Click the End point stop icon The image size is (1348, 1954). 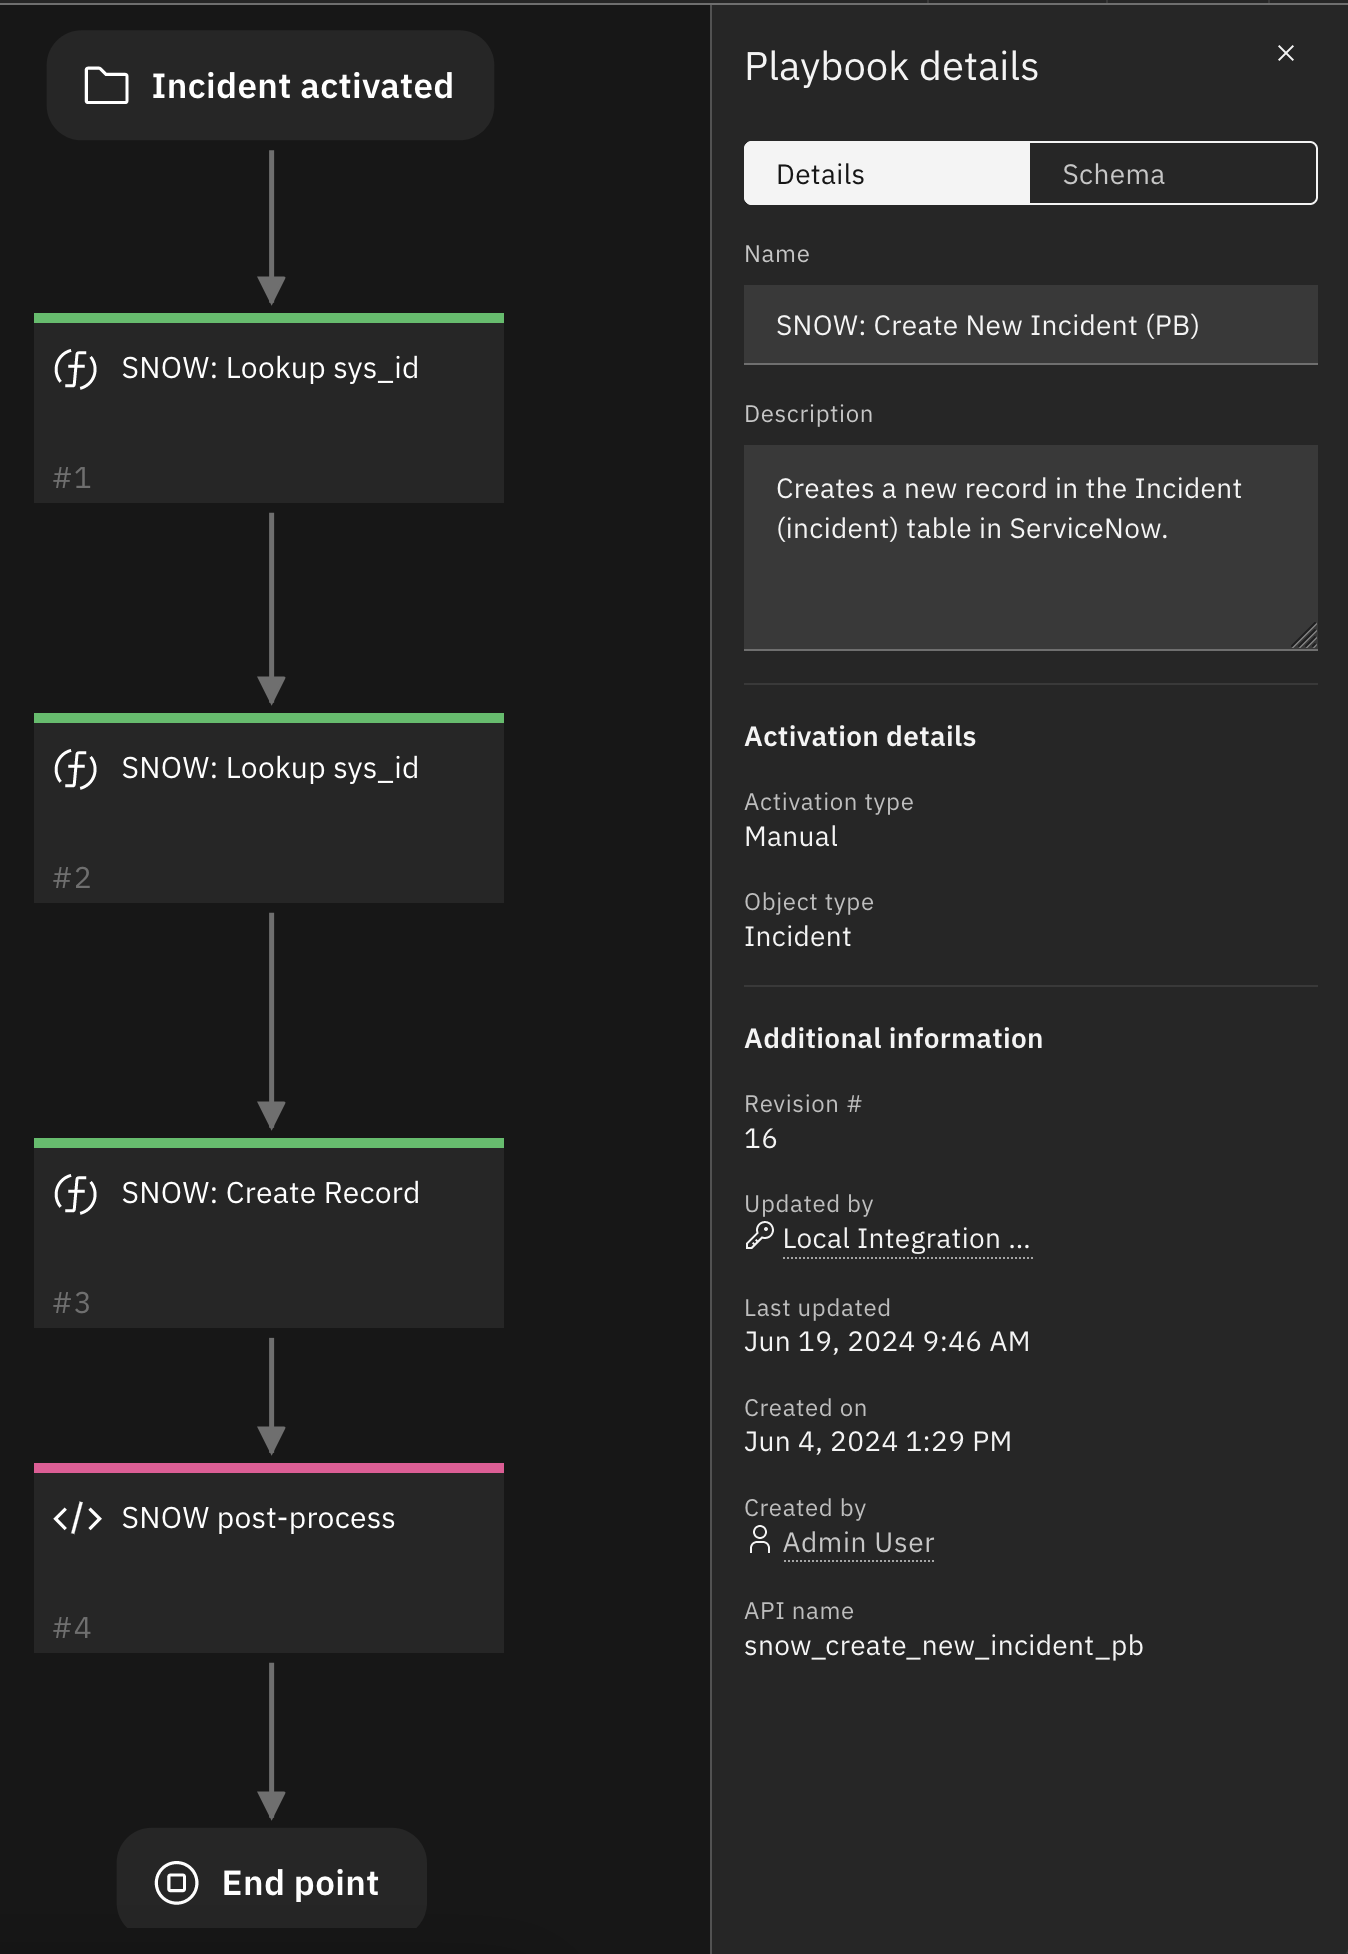[177, 1883]
